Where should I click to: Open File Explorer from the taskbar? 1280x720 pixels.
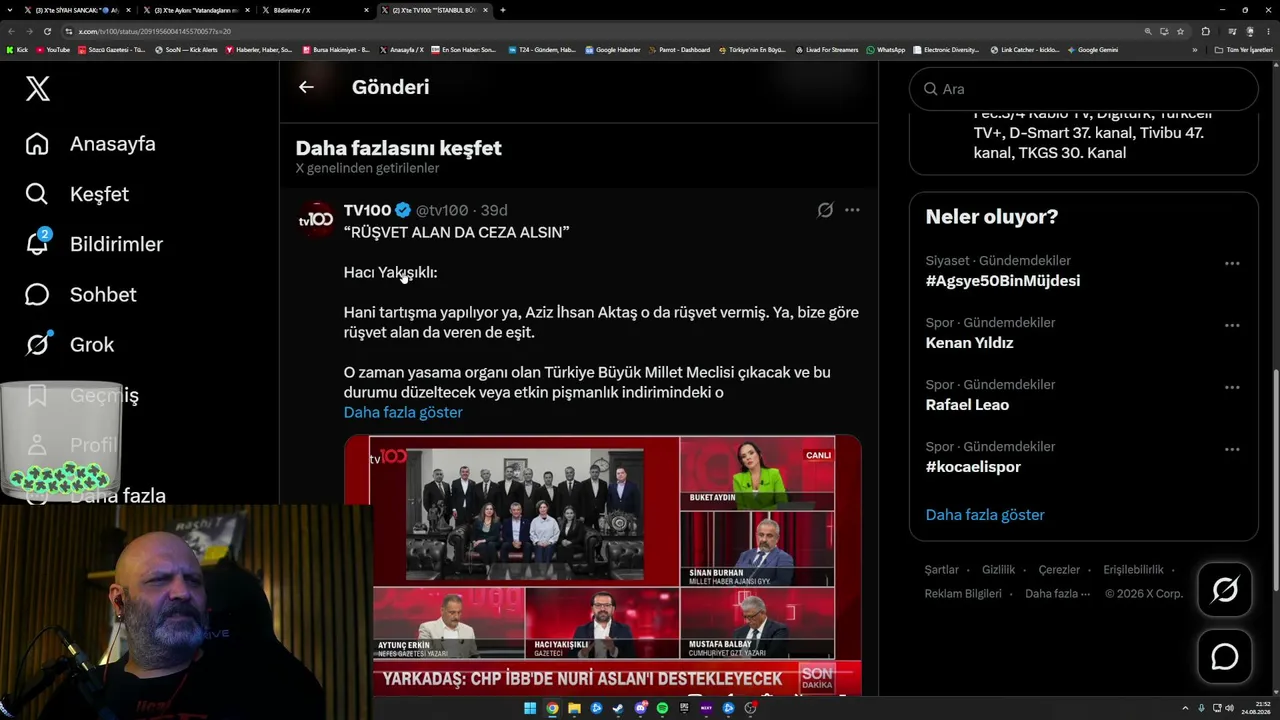pyautogui.click(x=574, y=709)
